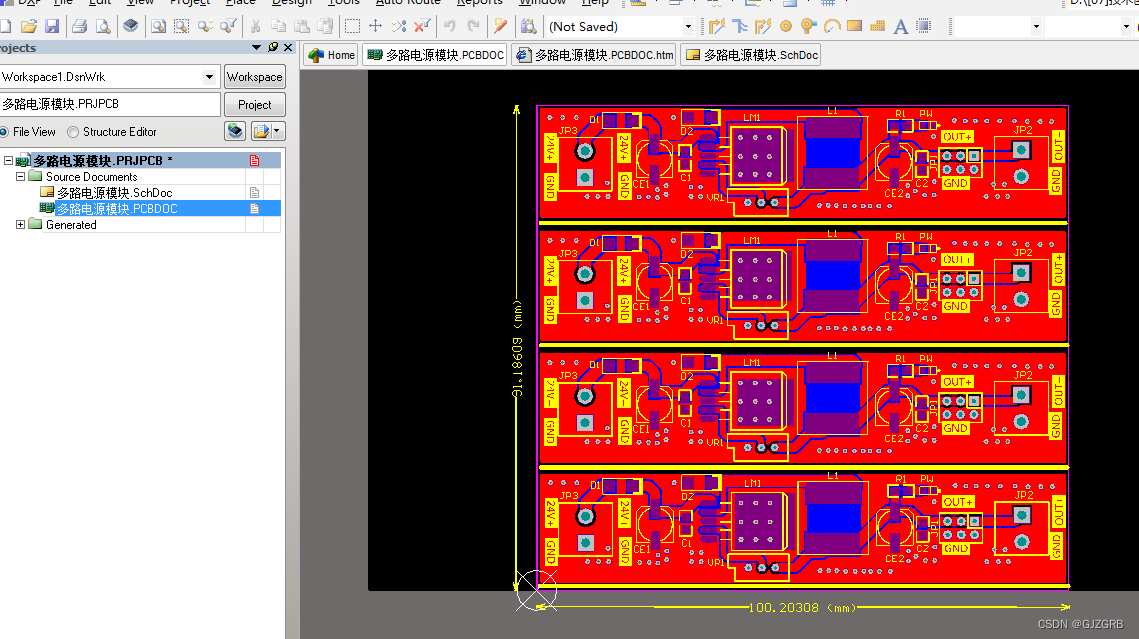
Task: Zoom on filtered objects funnel icon
Action: pyautogui.click(x=228, y=27)
